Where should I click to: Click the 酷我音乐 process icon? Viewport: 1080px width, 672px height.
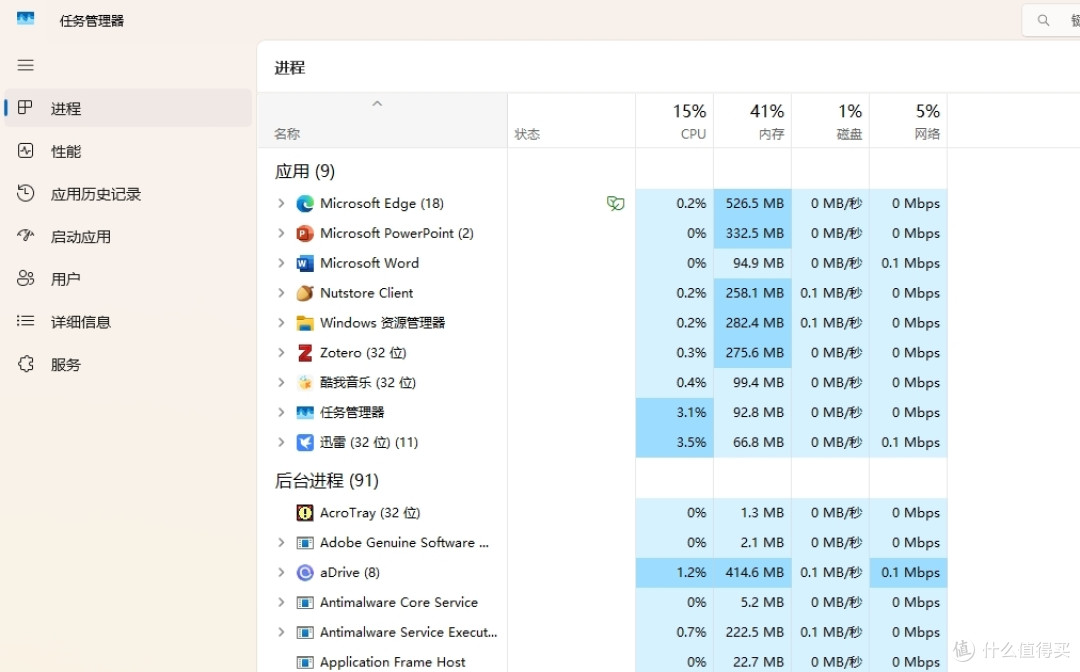tap(304, 383)
